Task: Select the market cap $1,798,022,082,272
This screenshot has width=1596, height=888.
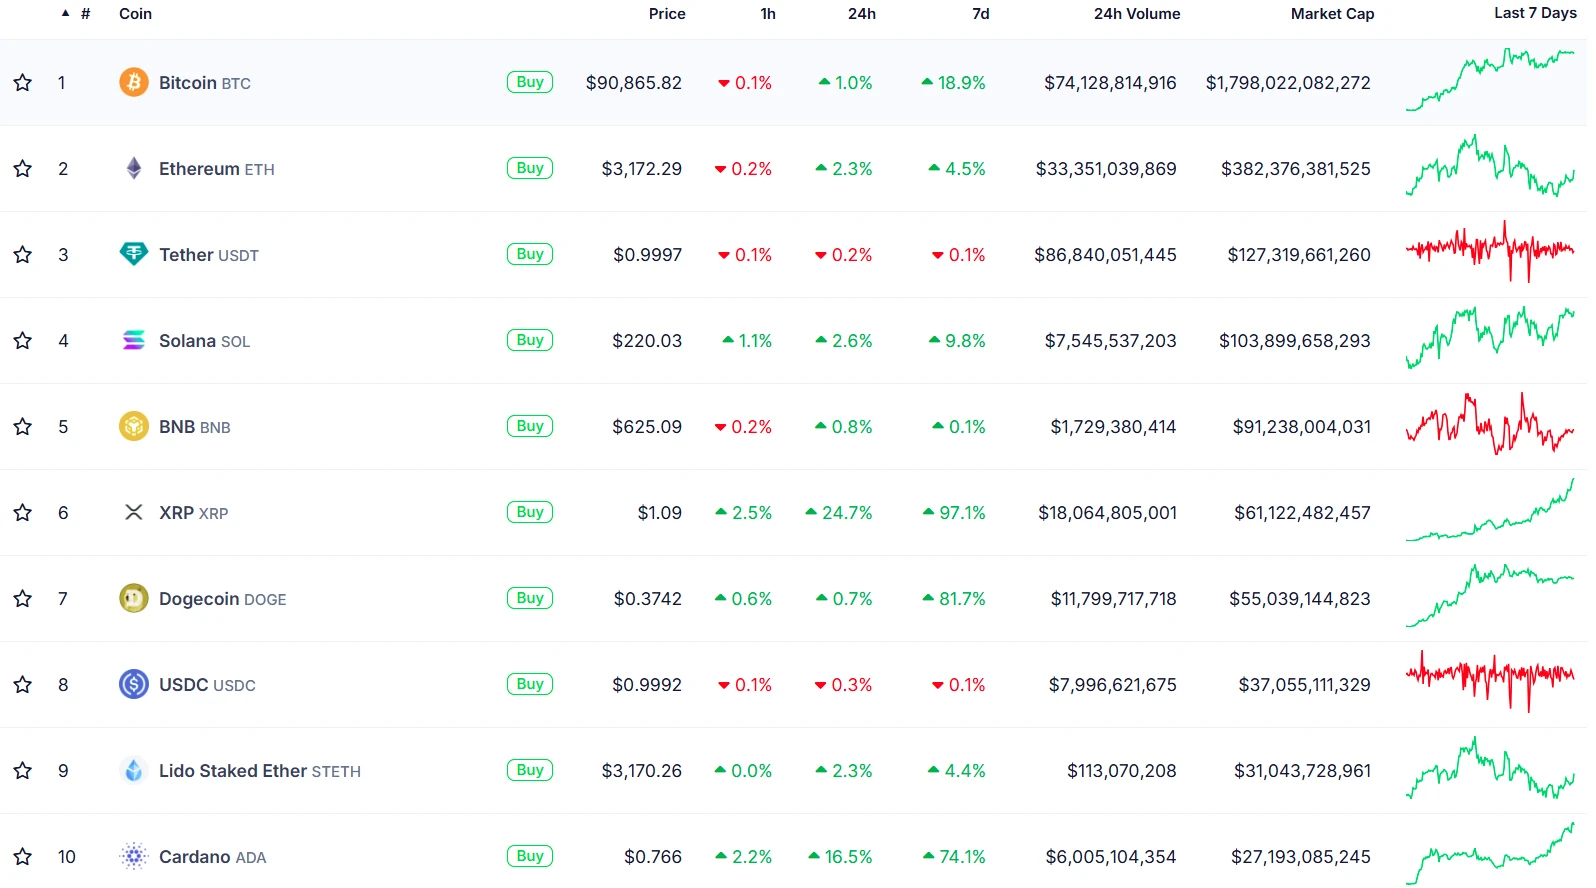Action: click(x=1288, y=83)
